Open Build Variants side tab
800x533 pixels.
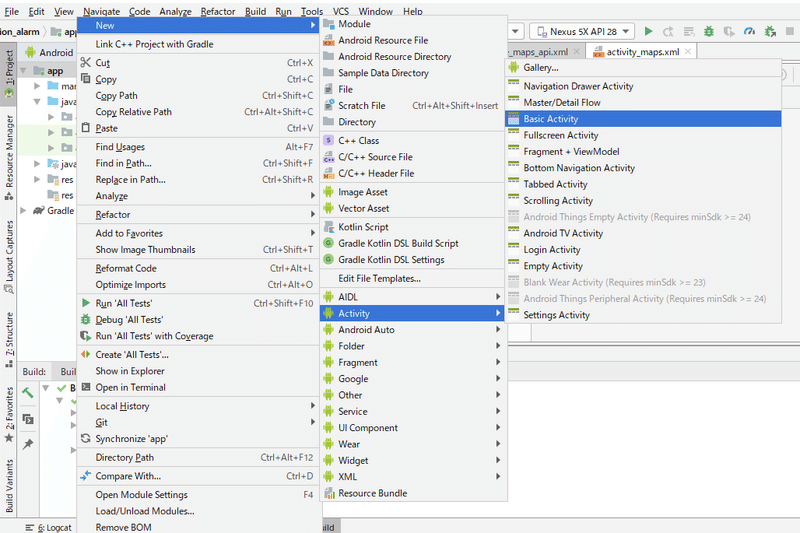pyautogui.click(x=9, y=486)
